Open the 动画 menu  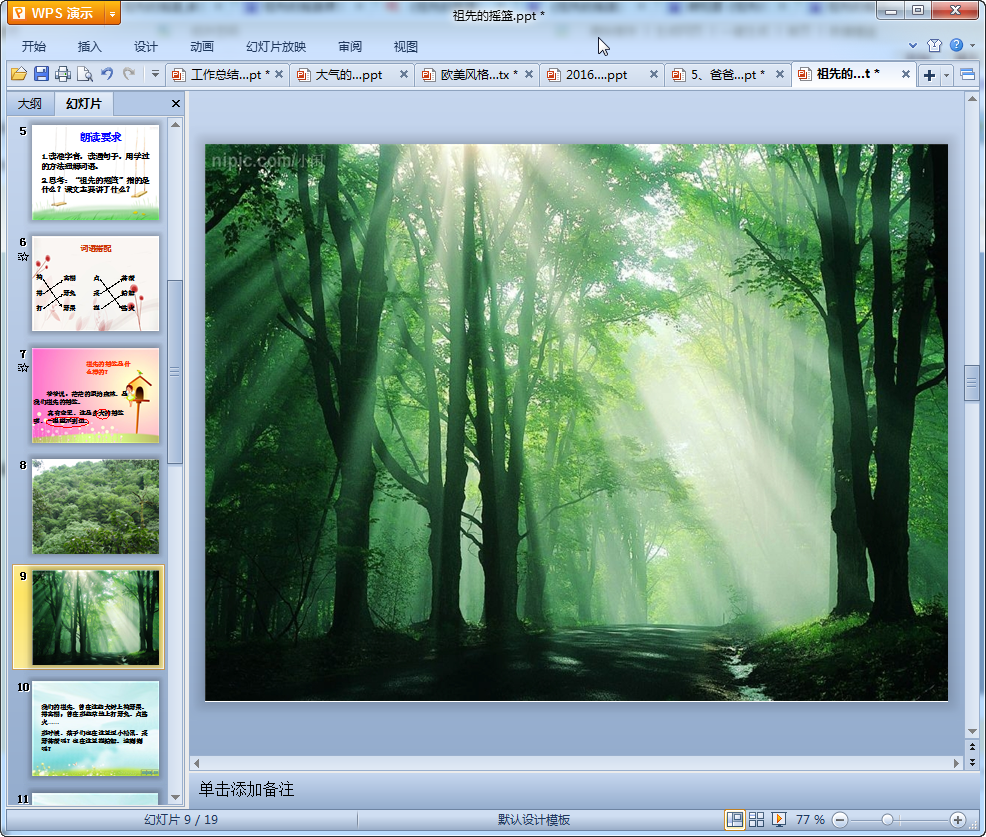pos(202,47)
